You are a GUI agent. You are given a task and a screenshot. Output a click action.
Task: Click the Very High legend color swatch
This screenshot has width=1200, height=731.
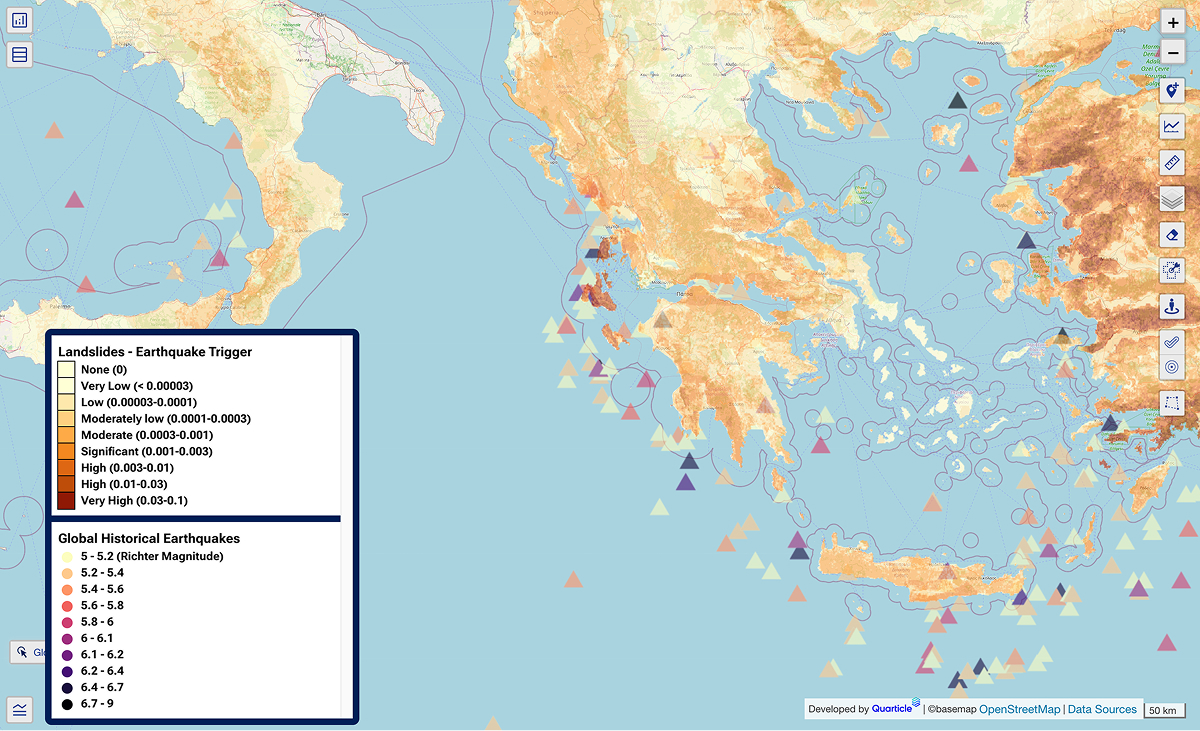point(65,500)
